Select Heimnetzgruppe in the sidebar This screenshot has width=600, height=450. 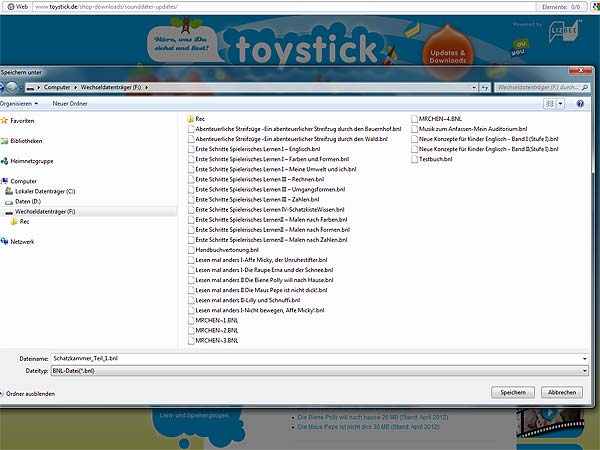coord(31,160)
